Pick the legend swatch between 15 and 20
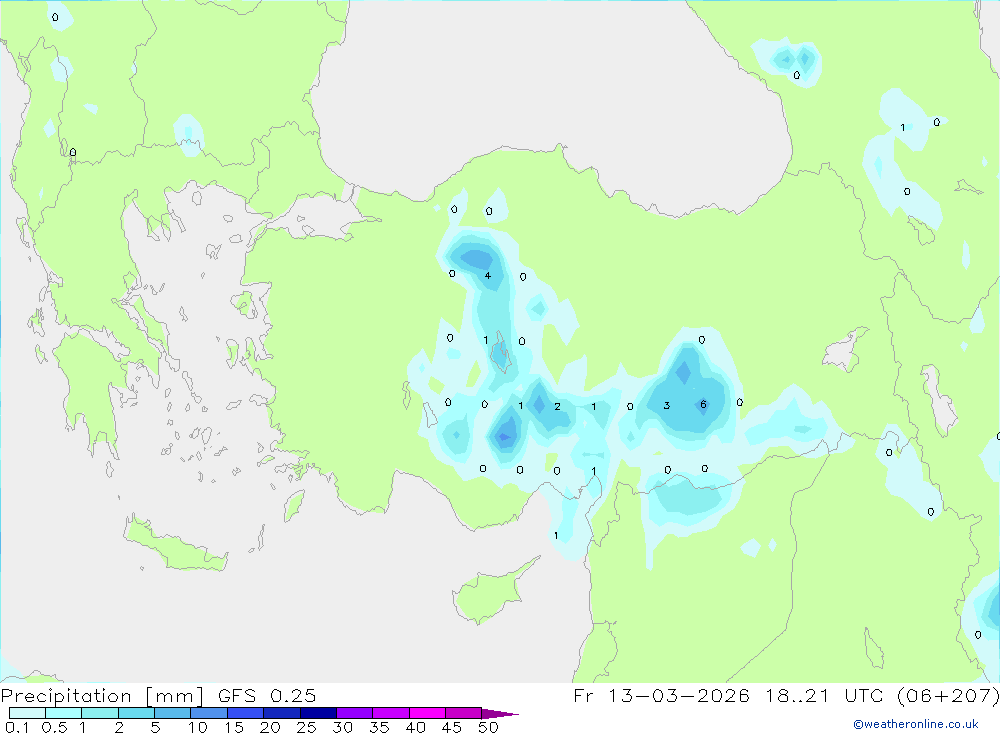 [246, 713]
